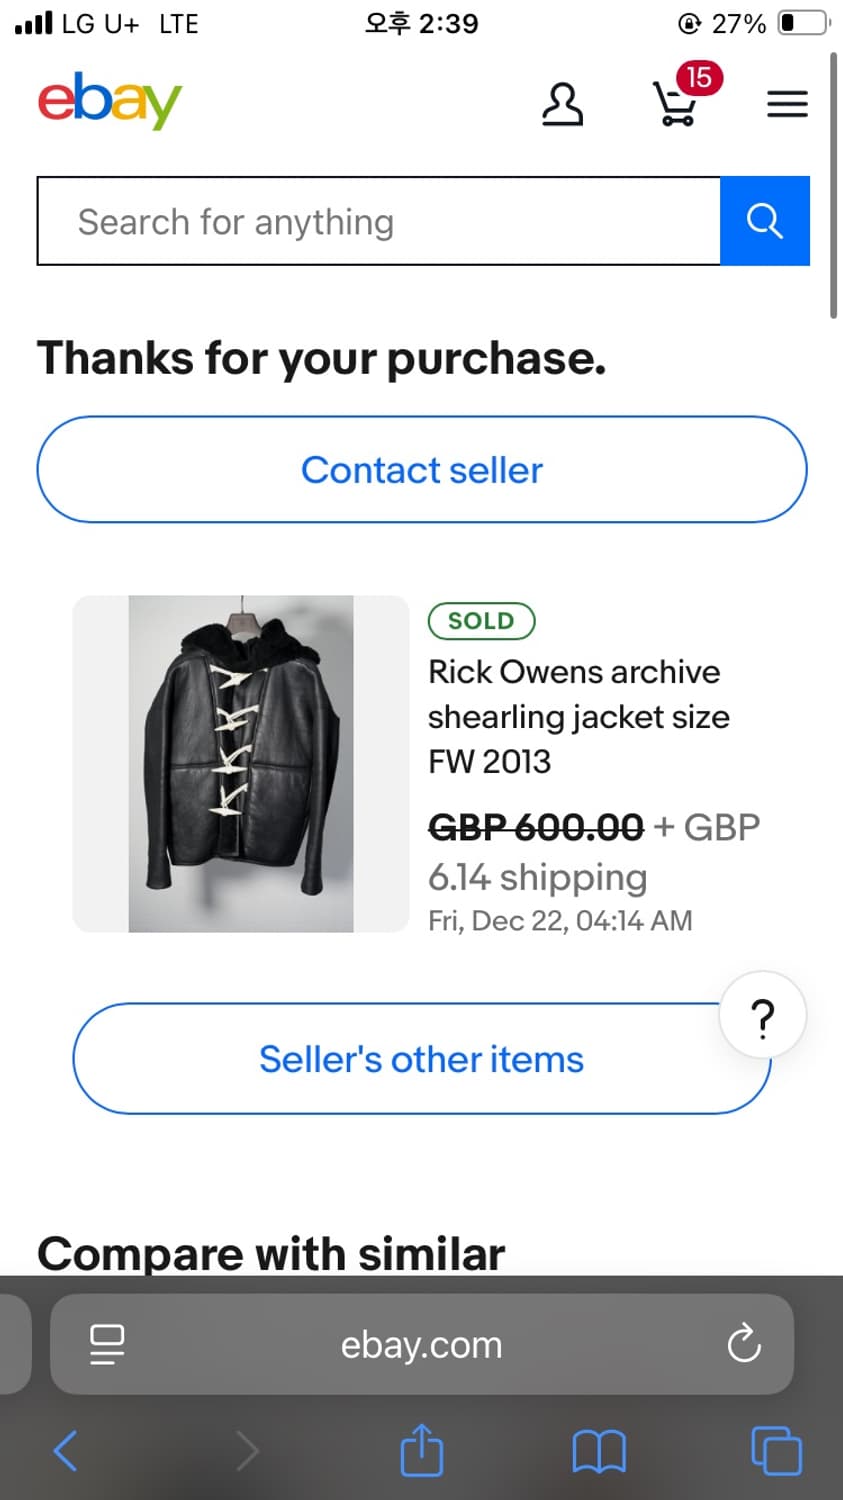Click the page scrollbar on the right edge
Screen dimensions: 843x1500
click(x=833, y=187)
